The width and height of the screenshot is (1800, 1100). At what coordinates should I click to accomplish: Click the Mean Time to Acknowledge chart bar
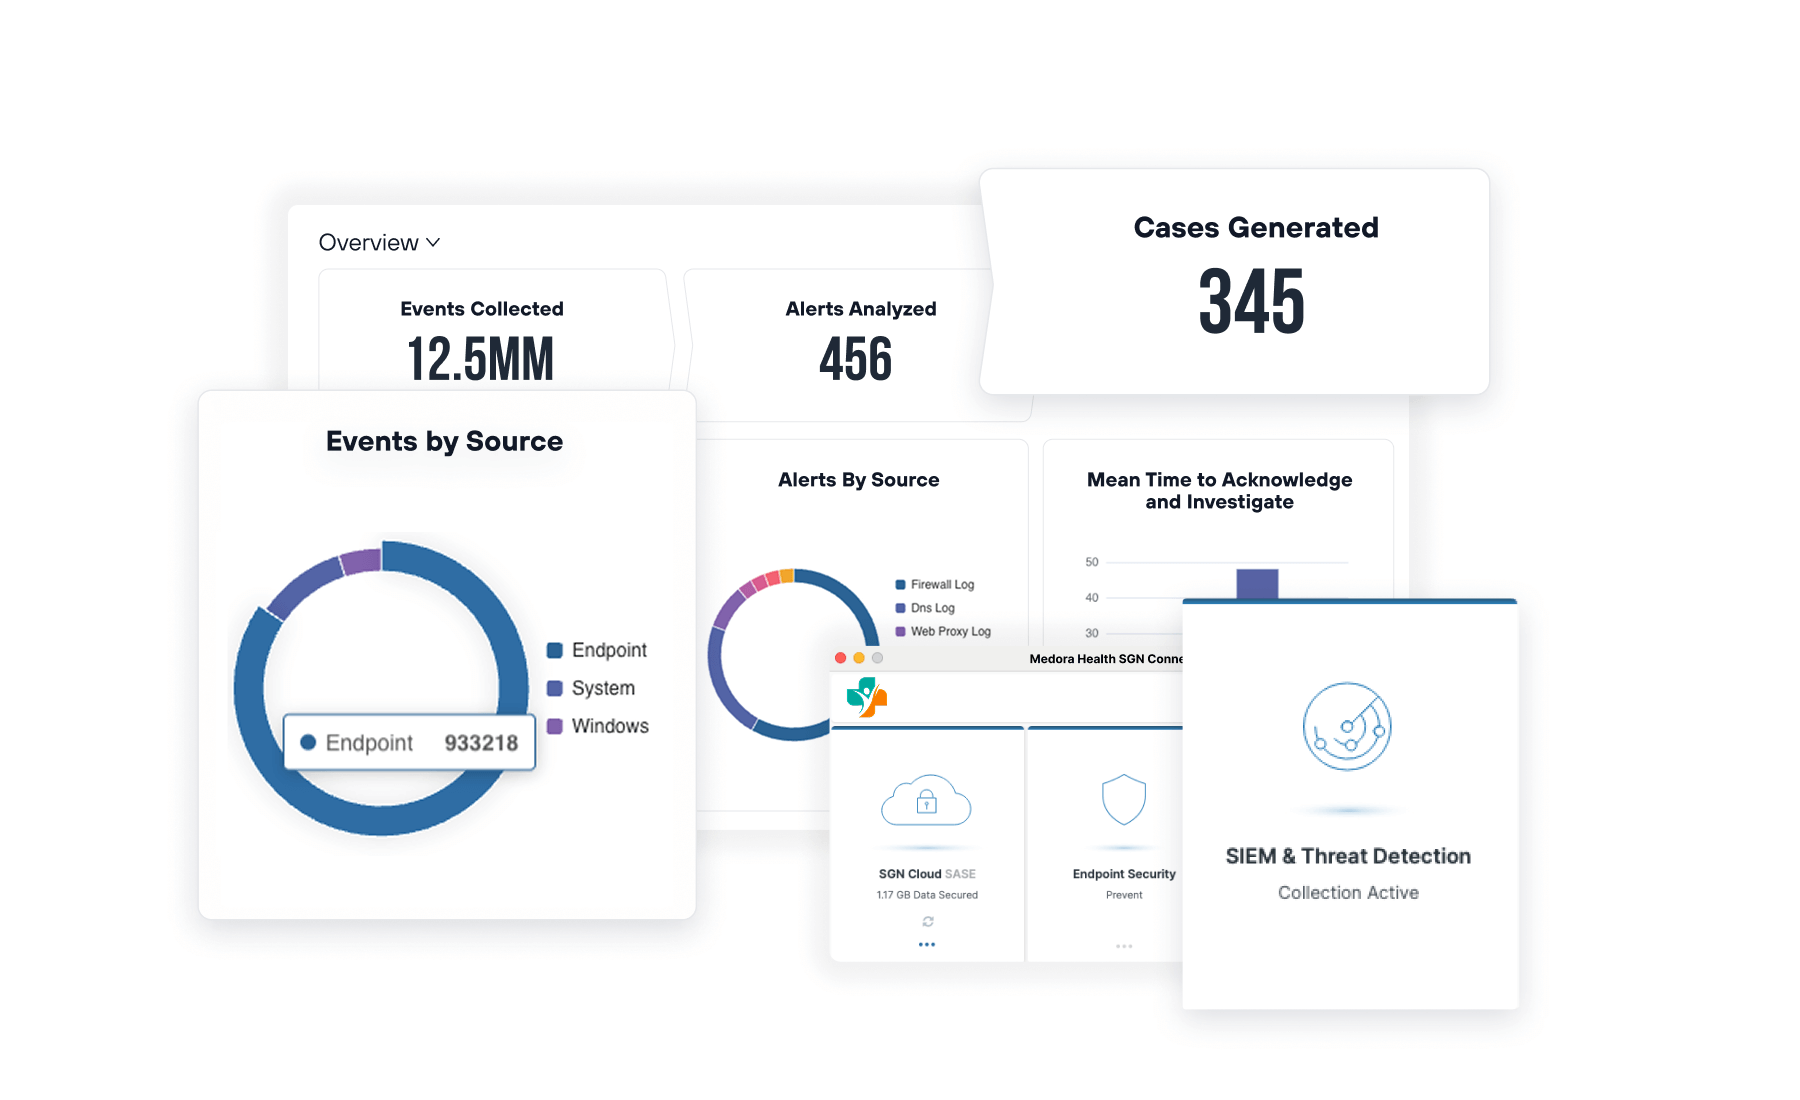[1258, 585]
